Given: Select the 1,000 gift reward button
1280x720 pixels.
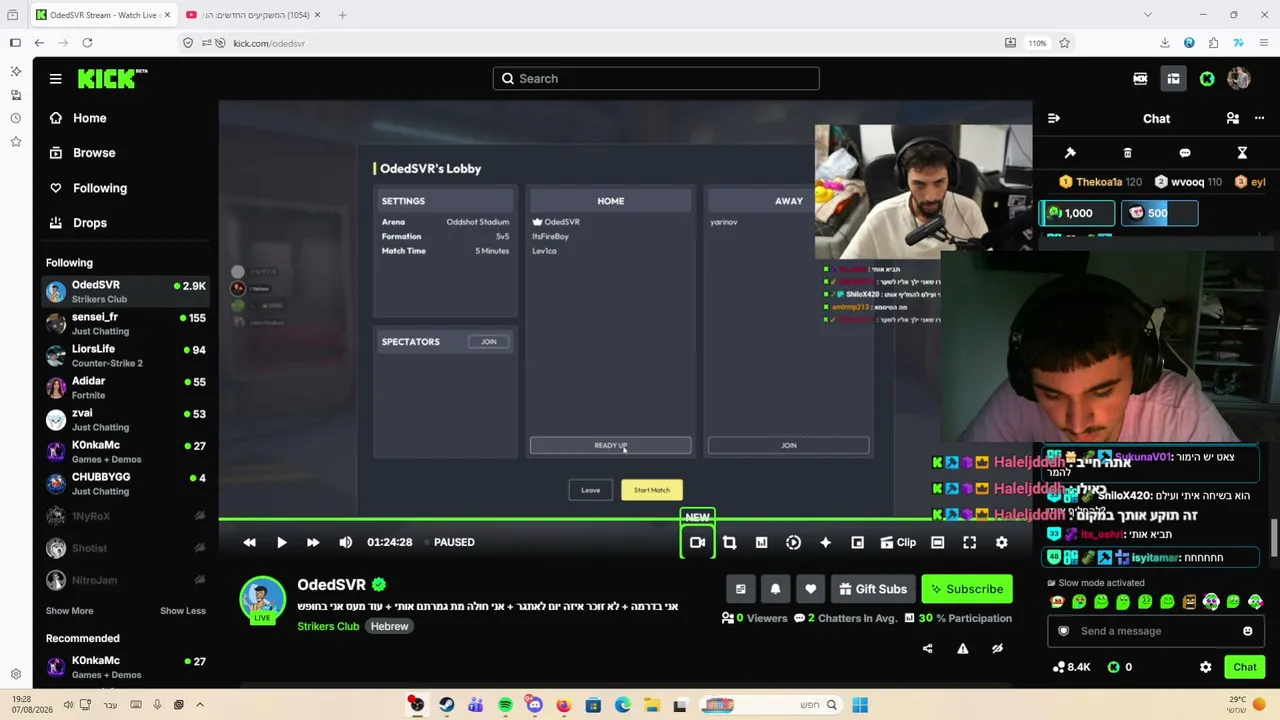Looking at the screenshot, I should pos(1076,213).
